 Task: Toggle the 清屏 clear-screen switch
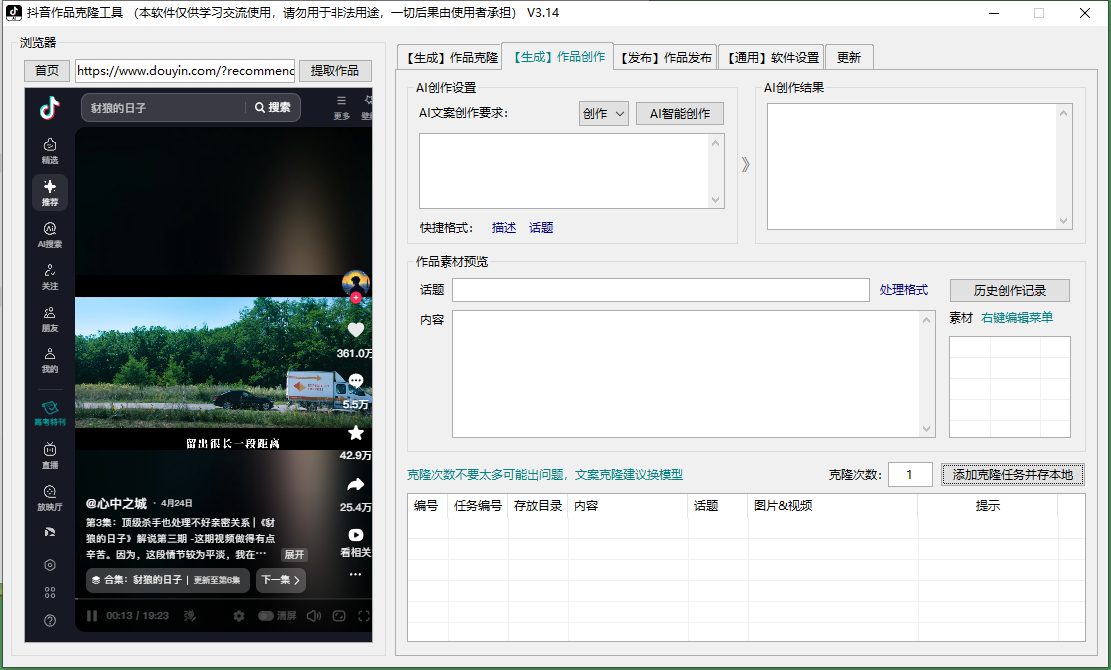266,616
